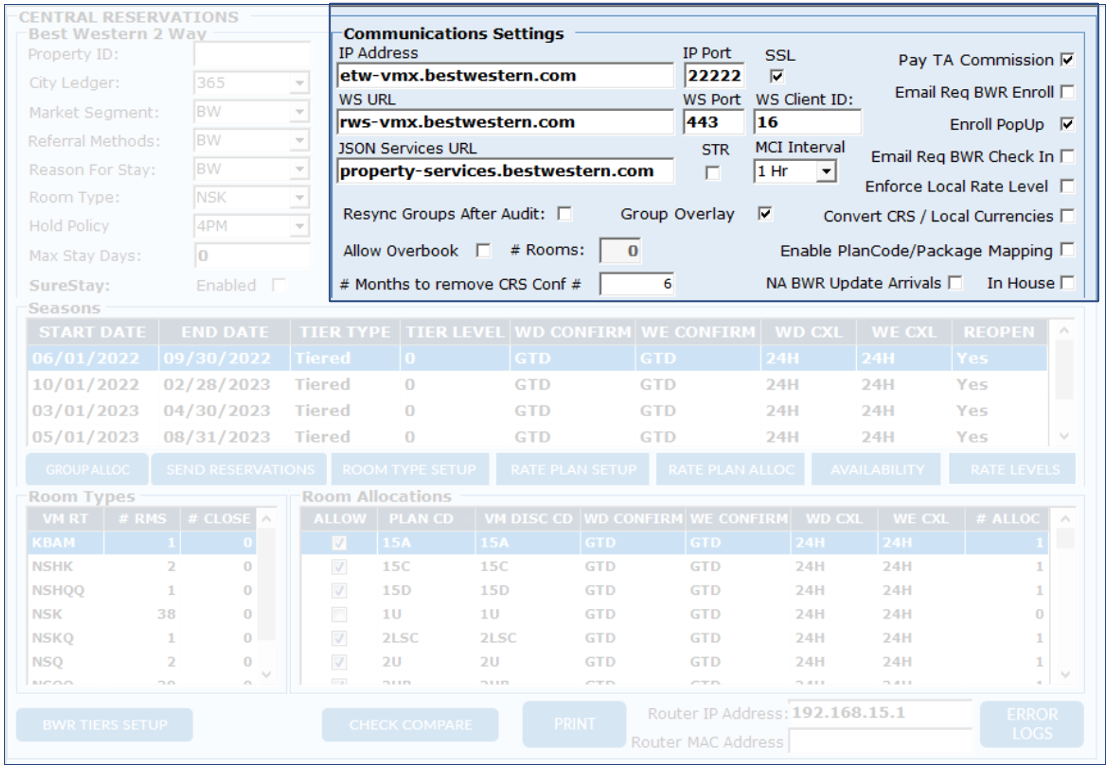Enable Enforce Local Rate Level
1111x770 pixels.
pos(1067,186)
